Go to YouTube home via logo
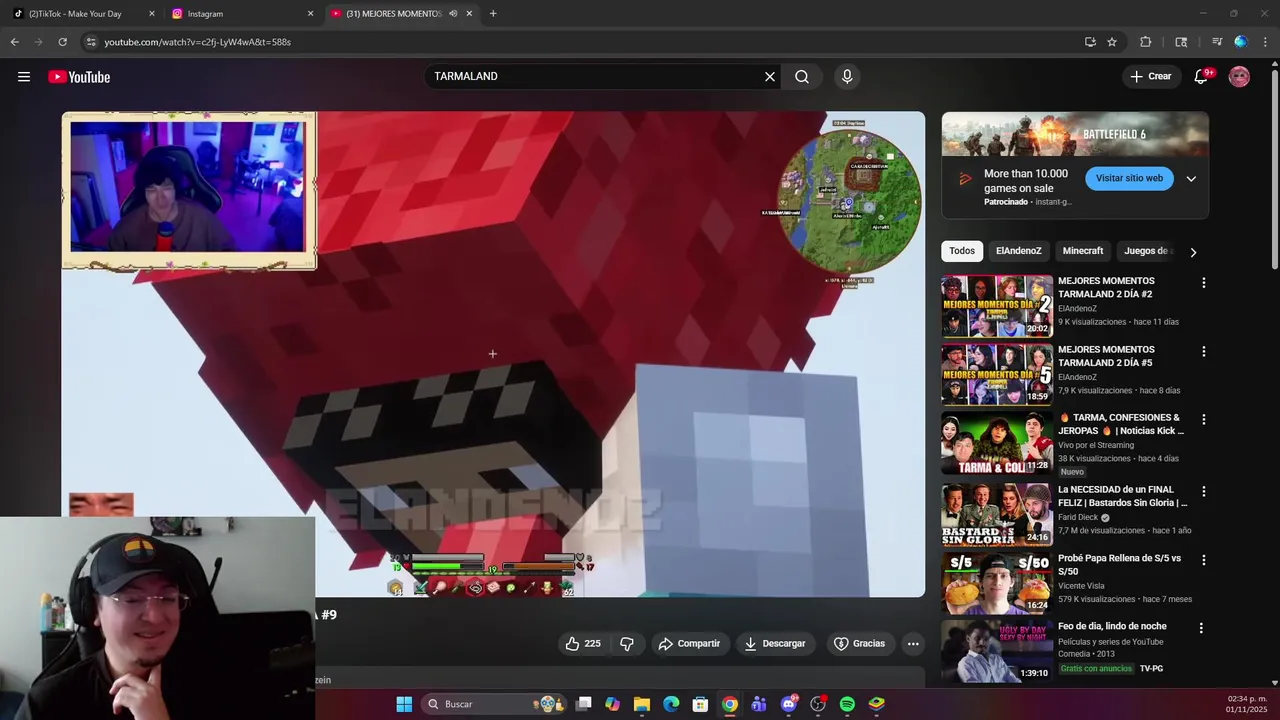Image resolution: width=1280 pixels, height=720 pixels. coord(79,77)
